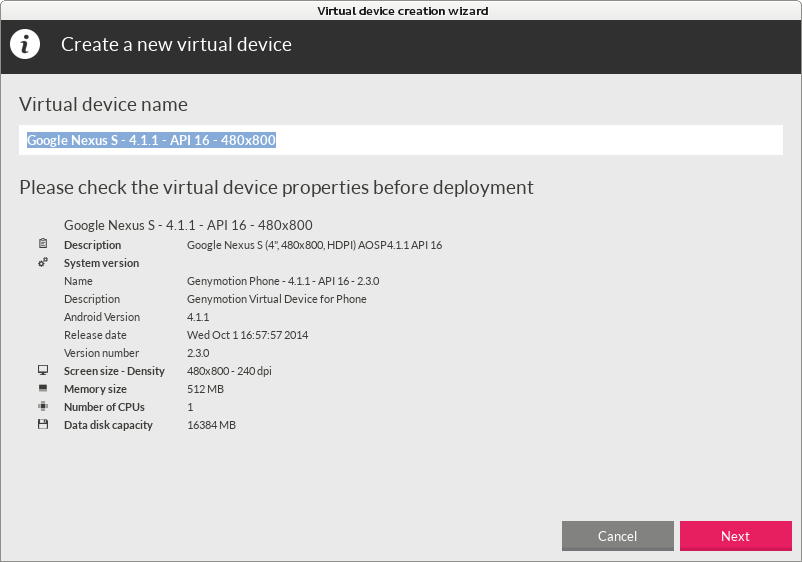The height and width of the screenshot is (562, 802).
Task: Click the 'System version' label
Action: [101, 263]
